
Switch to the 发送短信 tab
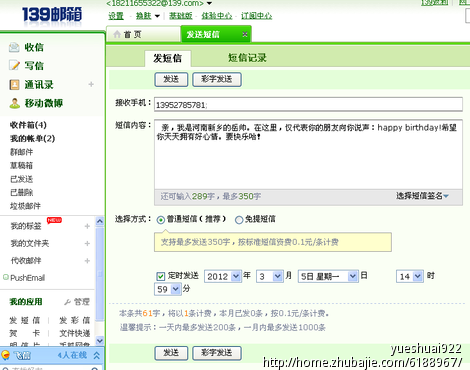tap(216, 34)
